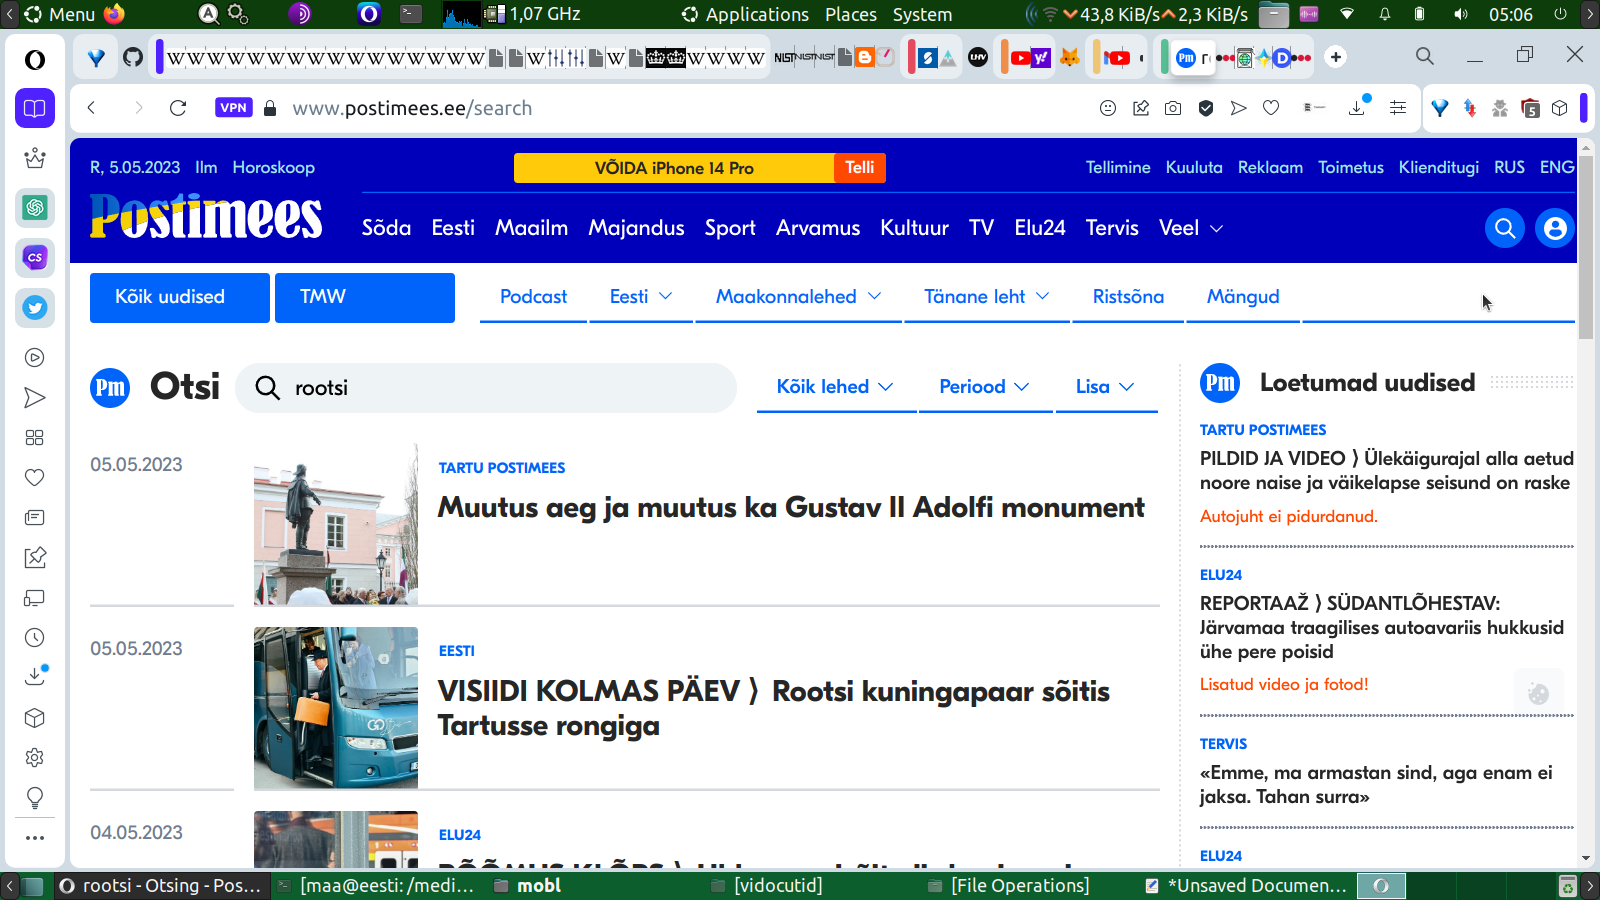This screenshot has width=1600, height=900.
Task: Expand the Kõik lehed filter dropdown
Action: click(835, 387)
